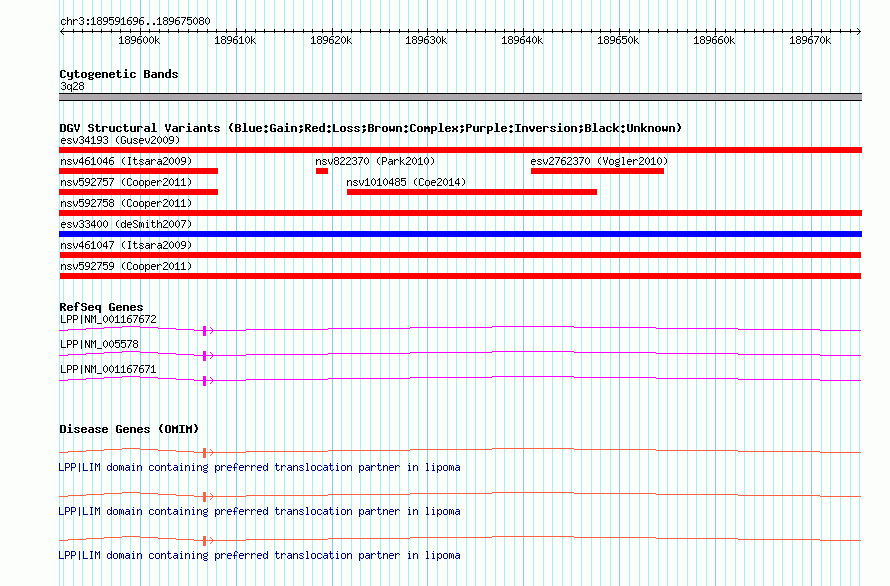
Task: Click the gray 3q28 cytogenetic band bar
Action: pos(460,97)
